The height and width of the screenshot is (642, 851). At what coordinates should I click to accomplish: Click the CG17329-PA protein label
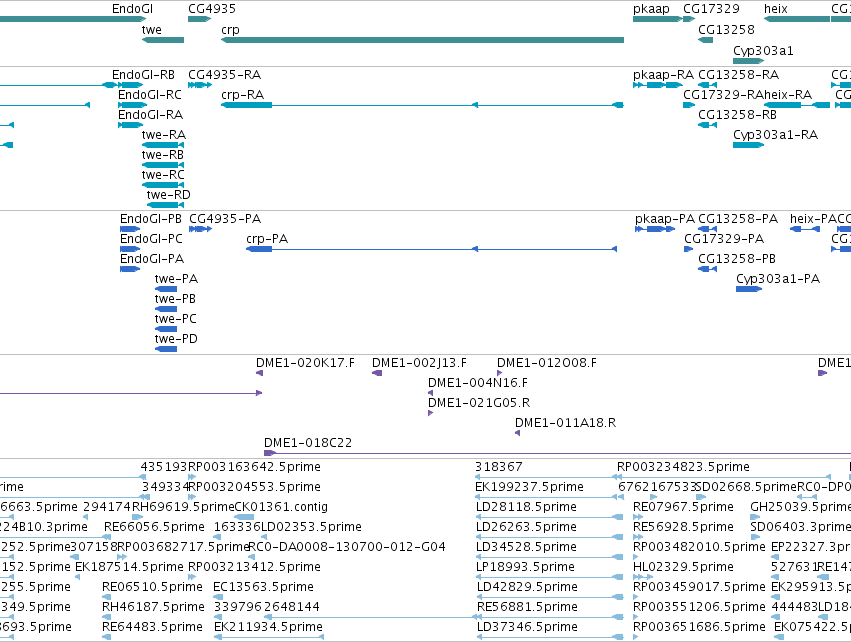click(x=724, y=239)
